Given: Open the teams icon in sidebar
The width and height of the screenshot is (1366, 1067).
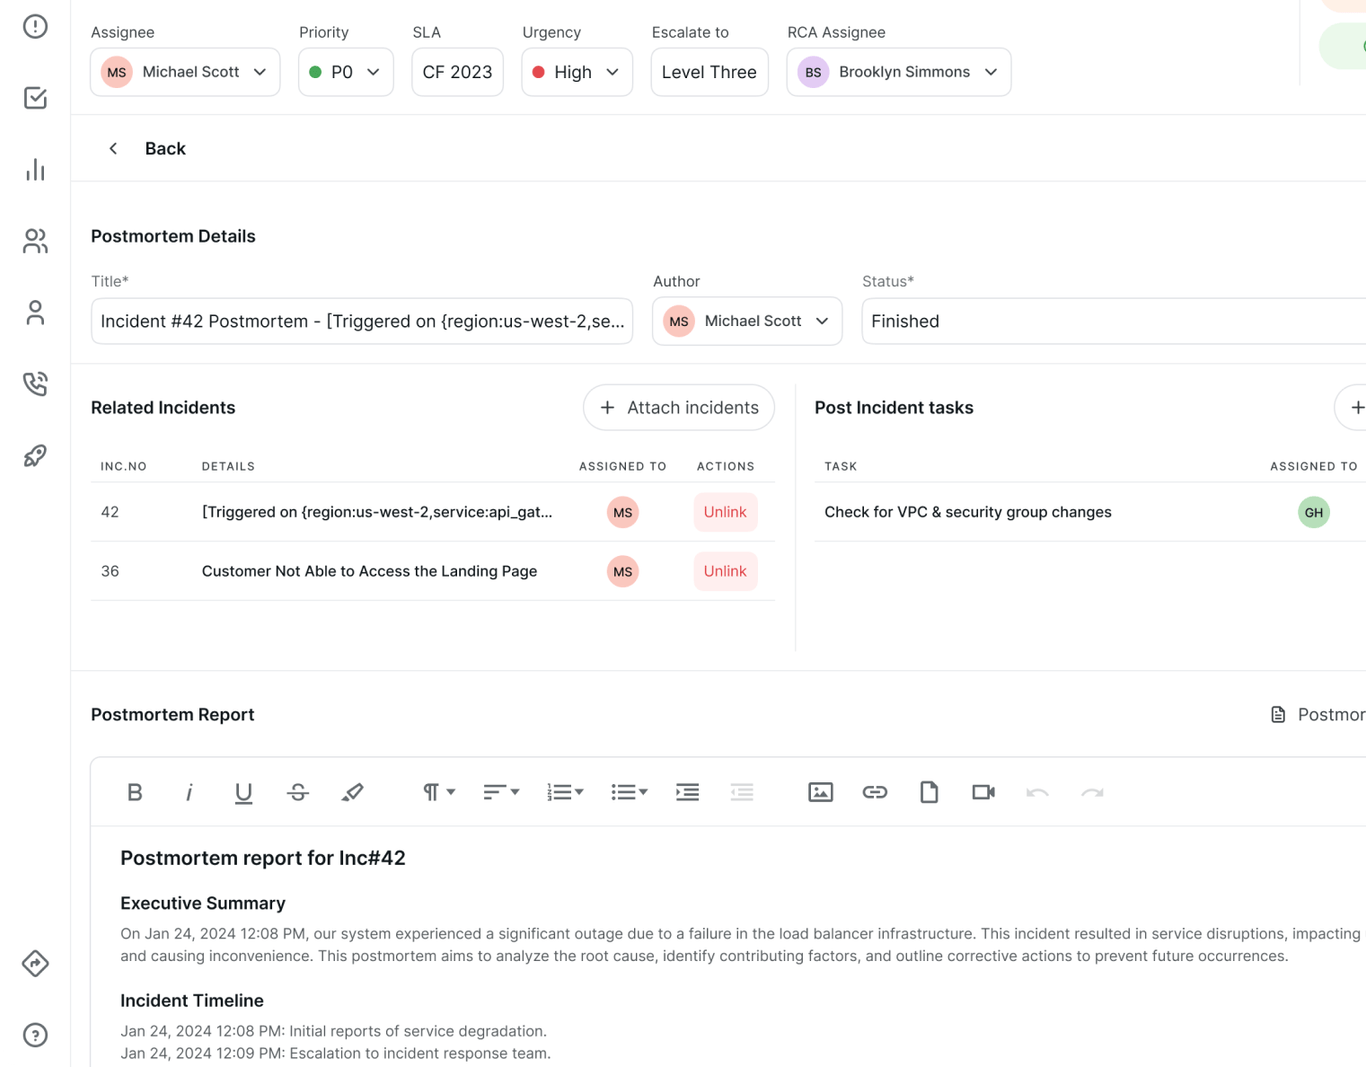Looking at the screenshot, I should (34, 241).
